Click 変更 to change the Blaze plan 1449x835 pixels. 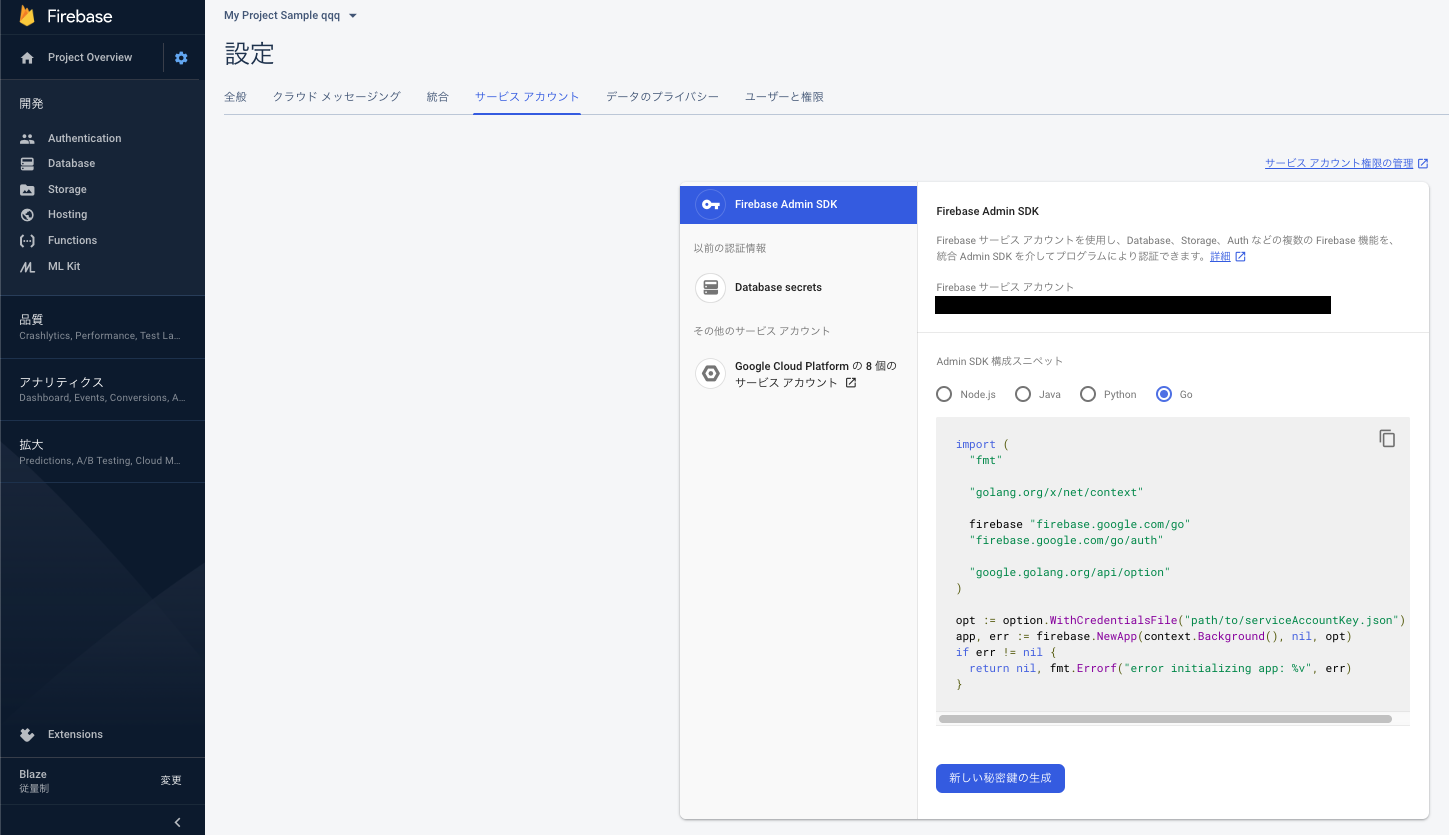click(x=171, y=780)
